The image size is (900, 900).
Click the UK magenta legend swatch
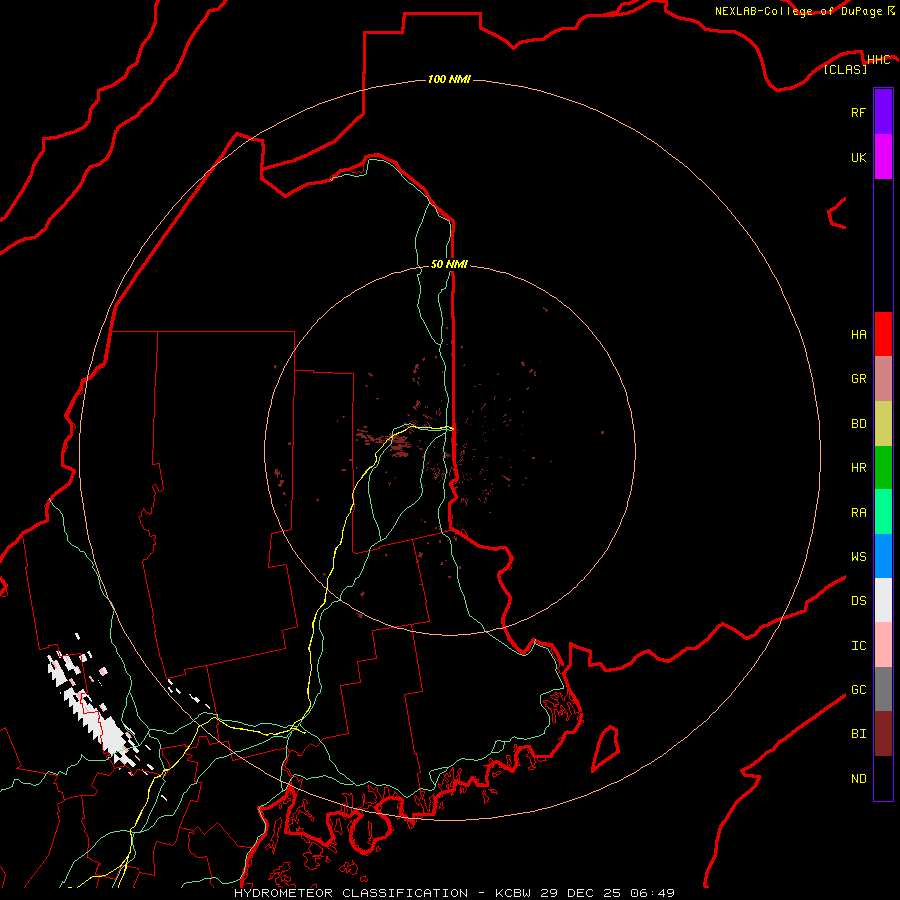pyautogui.click(x=883, y=157)
